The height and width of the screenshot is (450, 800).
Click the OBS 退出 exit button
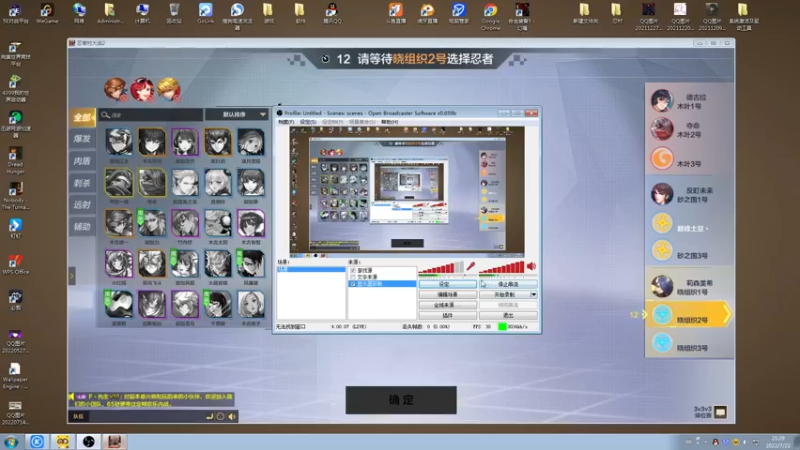pyautogui.click(x=508, y=315)
